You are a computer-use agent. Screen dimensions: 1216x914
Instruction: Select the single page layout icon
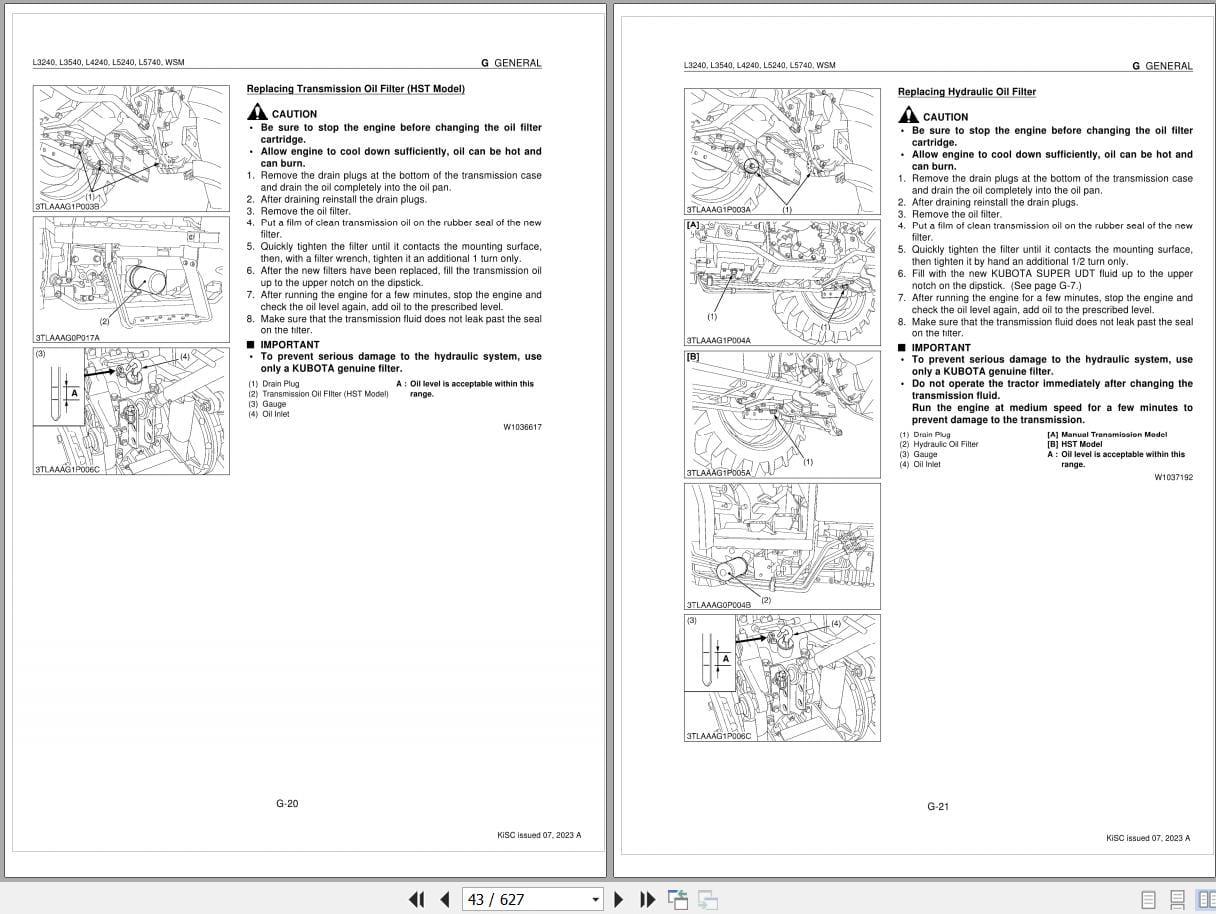[x=1150, y=899]
